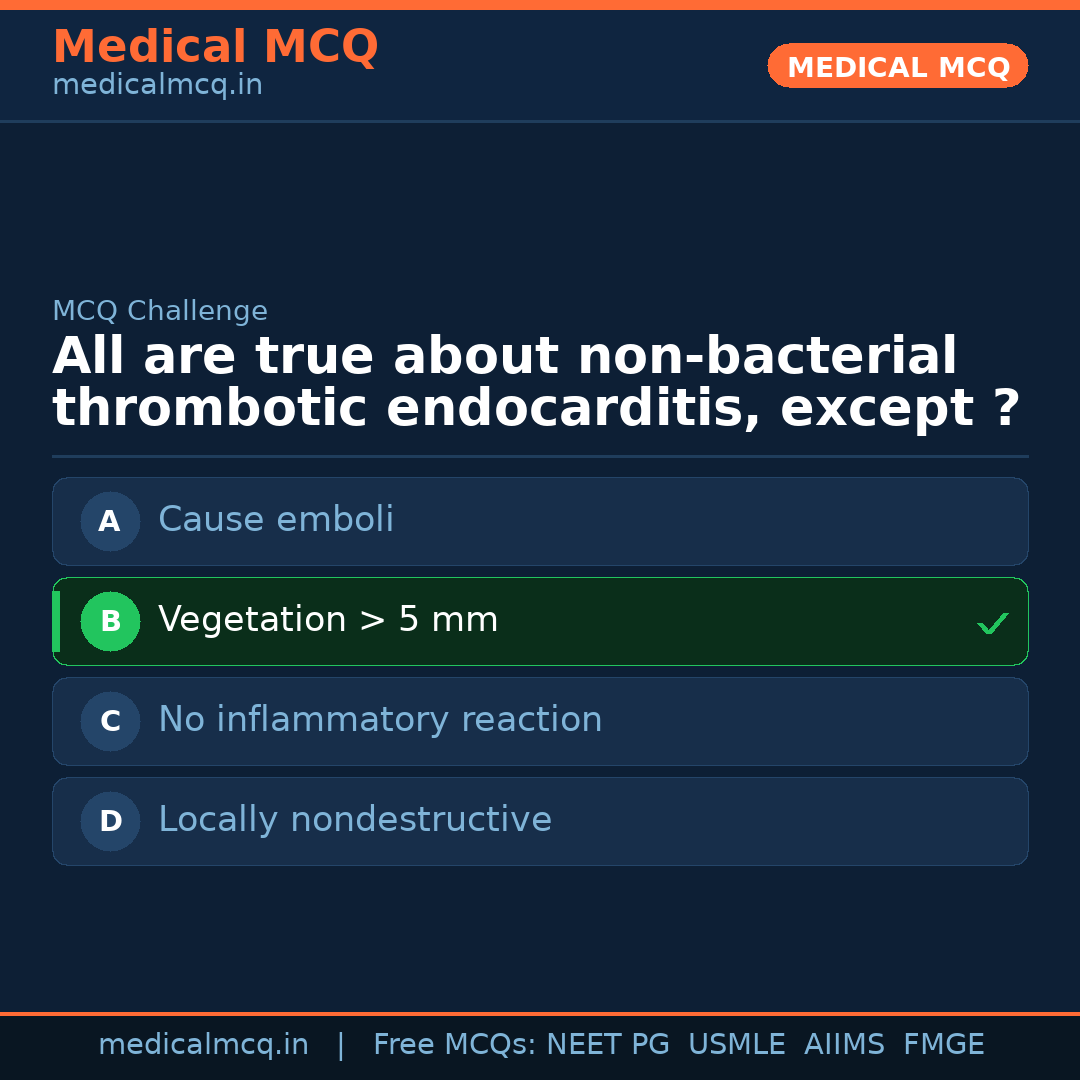The height and width of the screenshot is (1080, 1080).
Task: Click the "MCQ Challenge" label
Action: [x=160, y=312]
